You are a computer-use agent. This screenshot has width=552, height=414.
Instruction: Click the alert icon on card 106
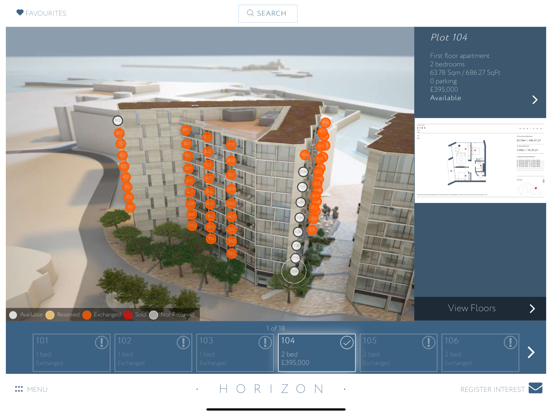click(x=510, y=342)
